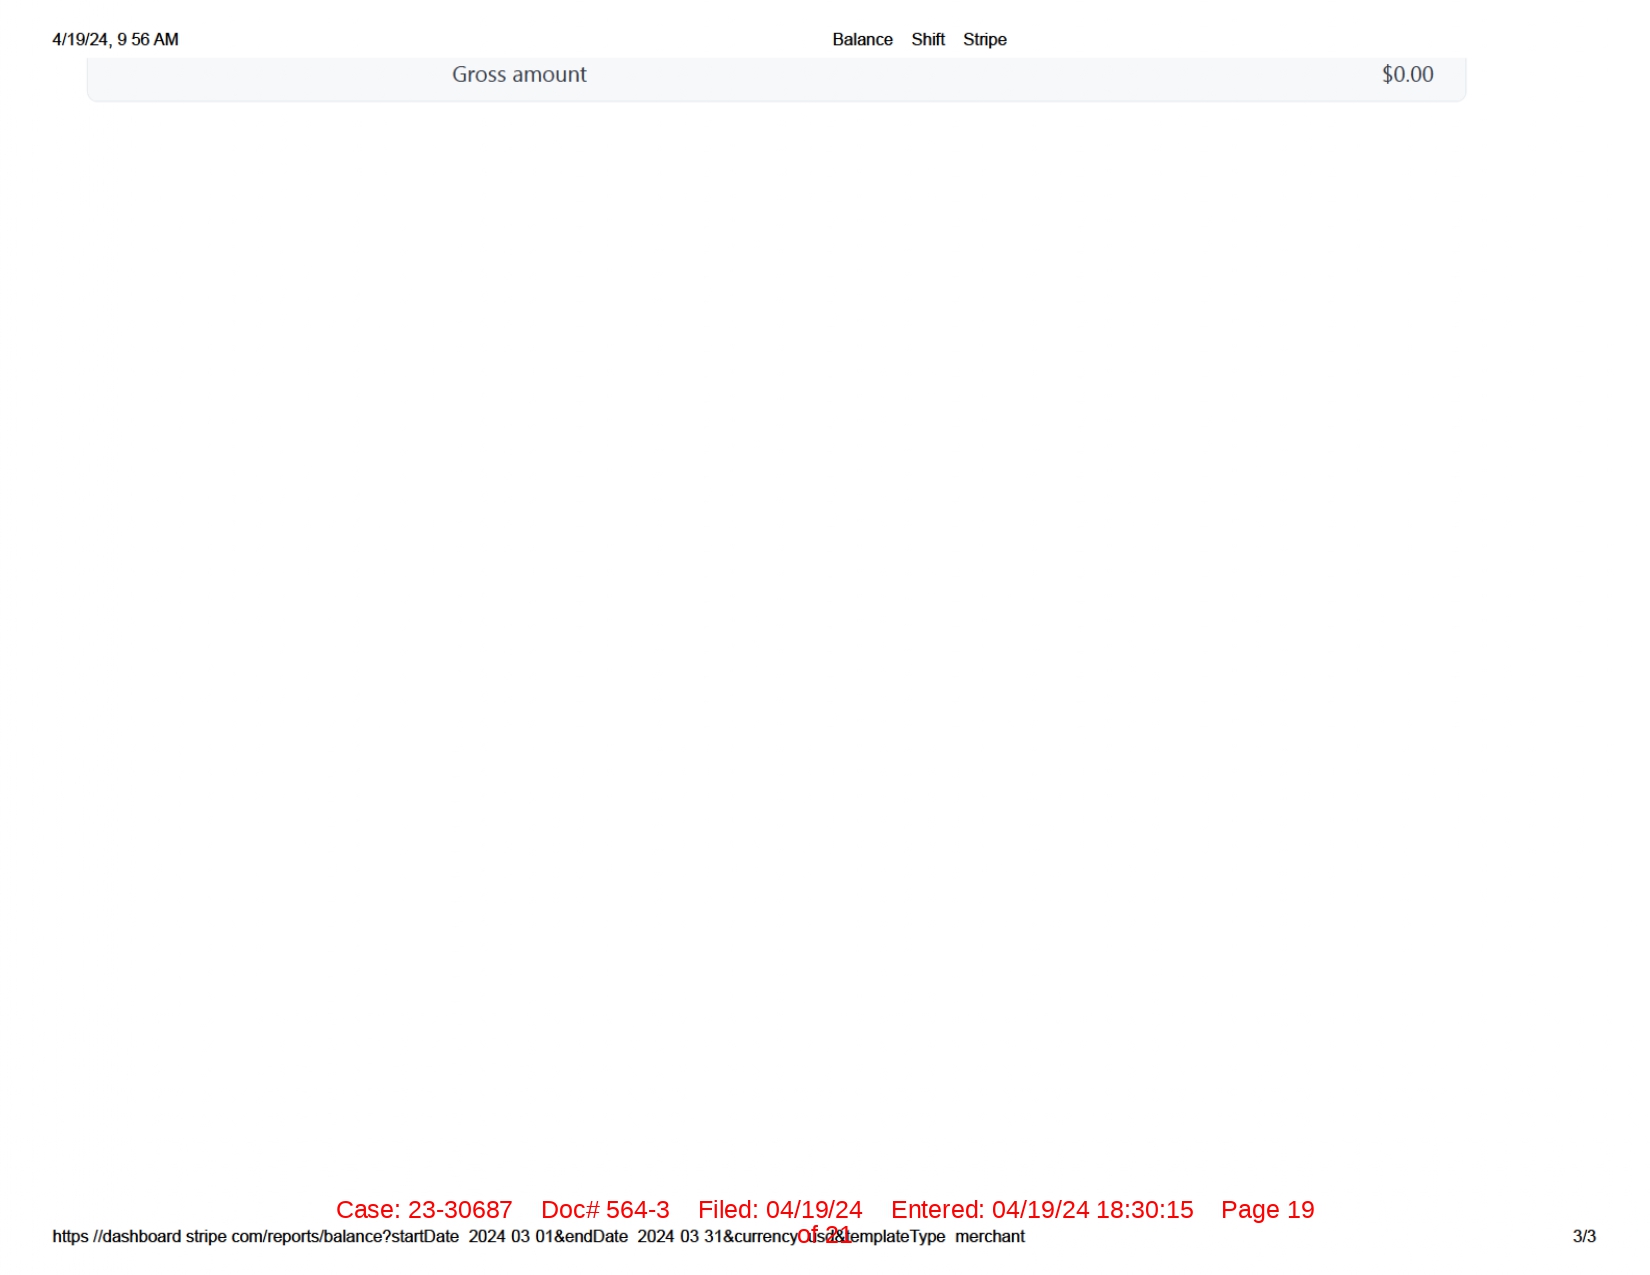This screenshot has width=1650, height=1275.
Task: Click the 'Gross amount' label
Action: 519,75
